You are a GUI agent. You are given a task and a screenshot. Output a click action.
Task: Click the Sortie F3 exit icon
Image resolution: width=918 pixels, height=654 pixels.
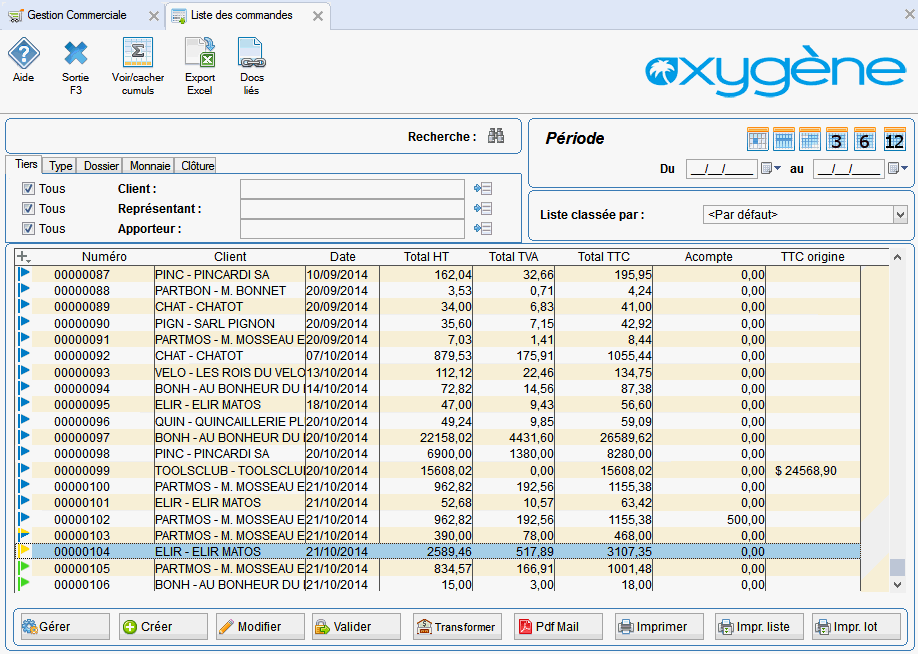click(x=76, y=53)
